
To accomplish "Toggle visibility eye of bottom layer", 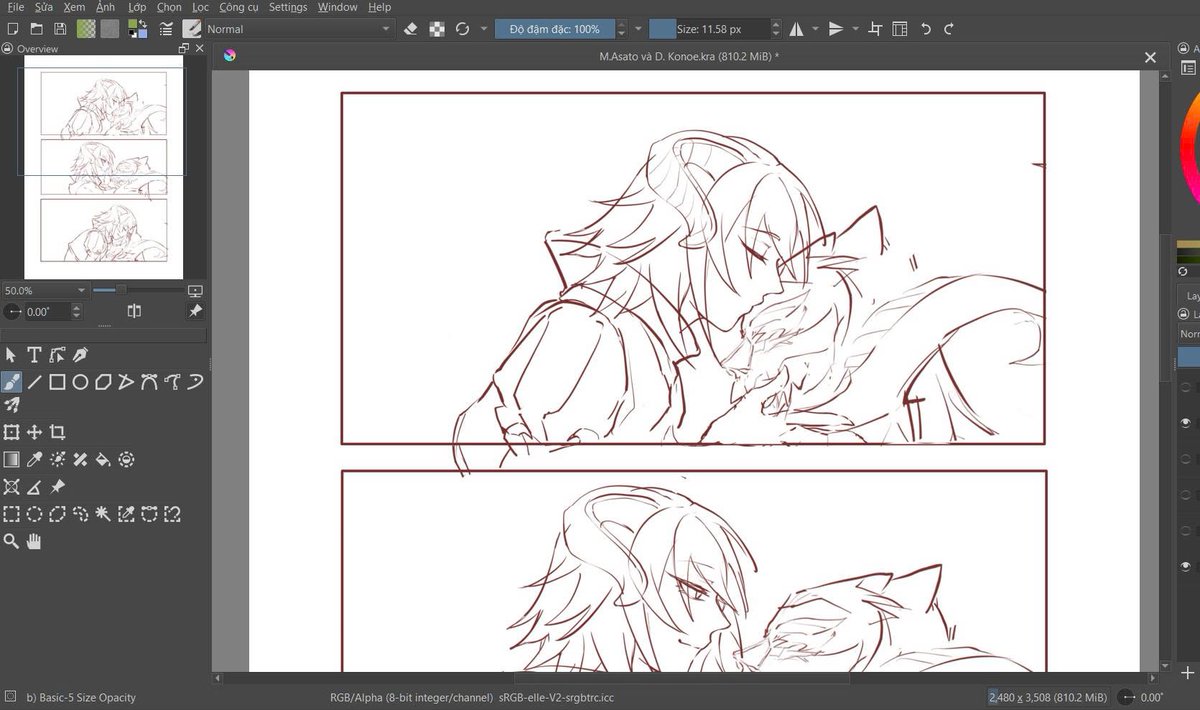I will (1186, 566).
